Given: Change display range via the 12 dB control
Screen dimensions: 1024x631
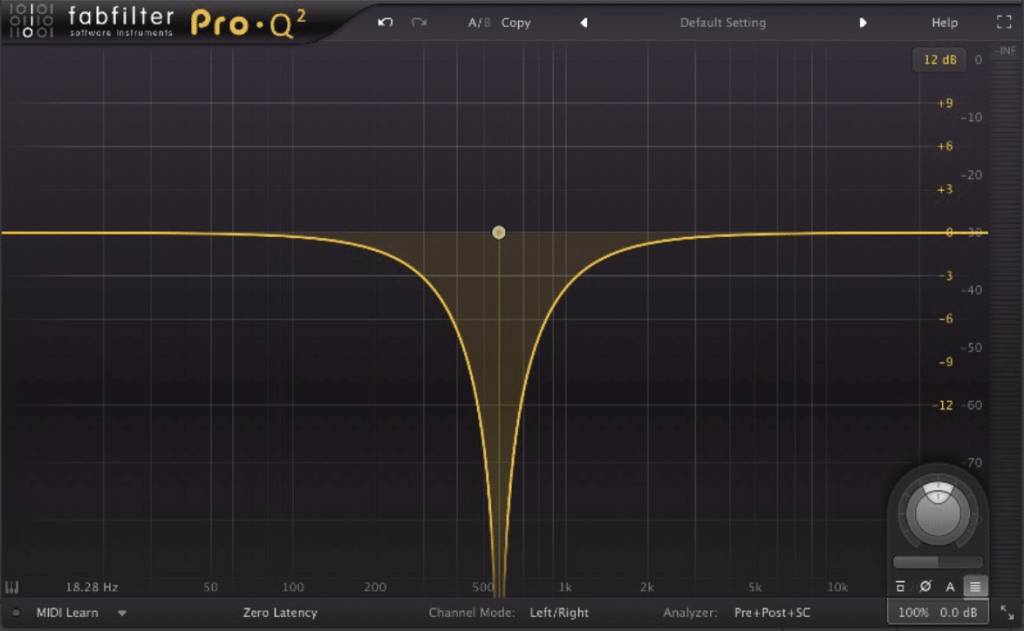Looking at the screenshot, I should pyautogui.click(x=938, y=60).
